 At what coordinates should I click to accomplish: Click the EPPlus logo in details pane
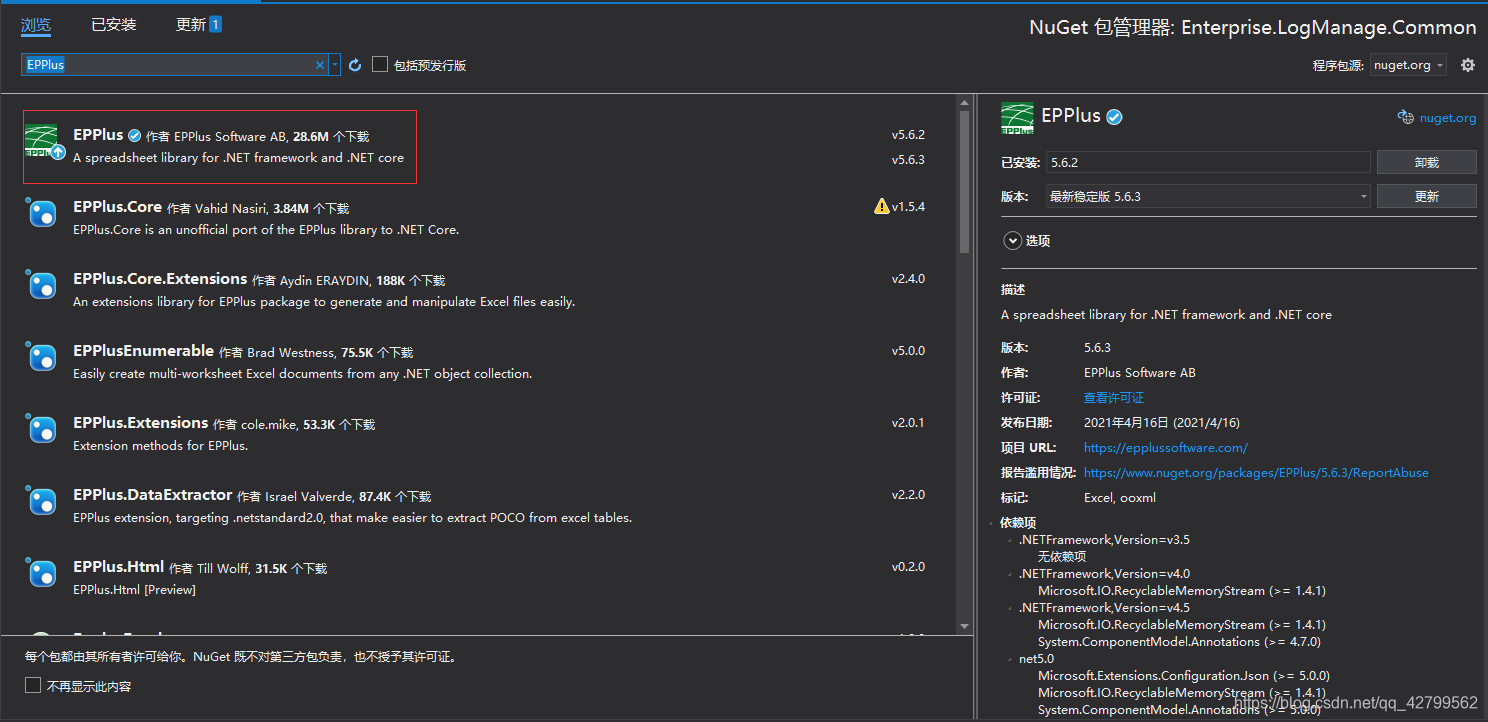(x=1017, y=118)
